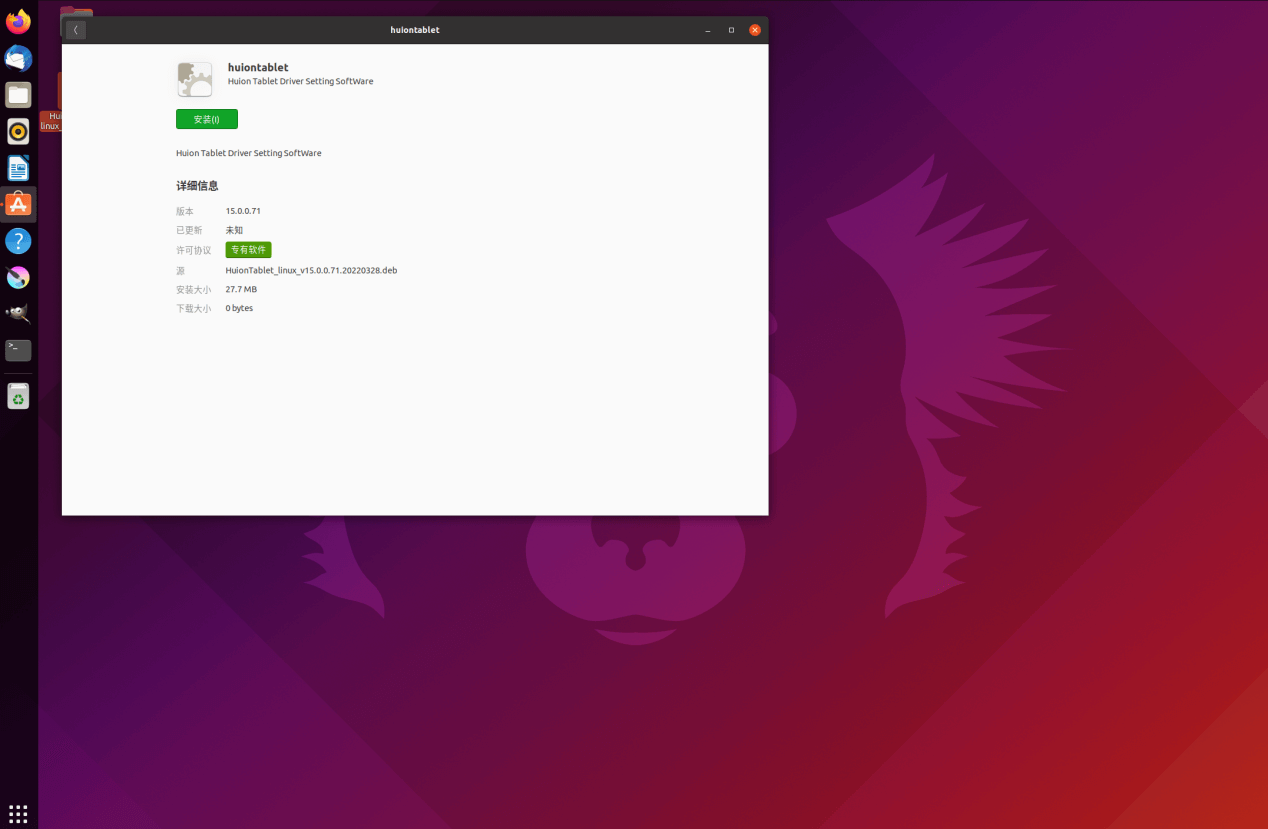Click the installed size value 27.7 MB
The width and height of the screenshot is (1268, 829).
tap(241, 289)
